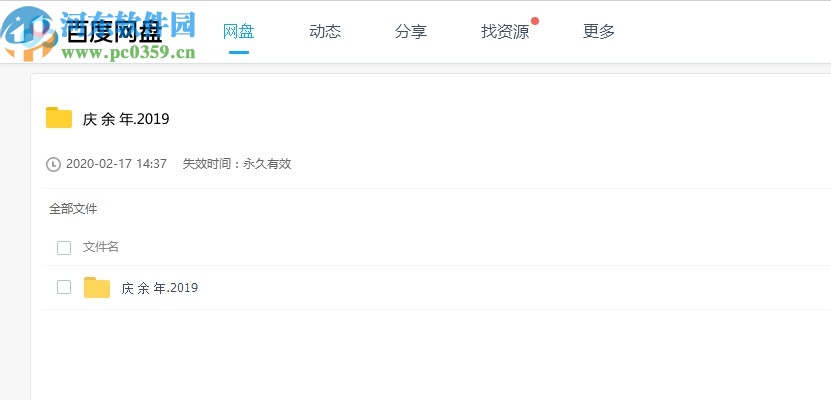Toggle the select-all files checkbox
Image resolution: width=831 pixels, height=400 pixels.
coord(64,247)
